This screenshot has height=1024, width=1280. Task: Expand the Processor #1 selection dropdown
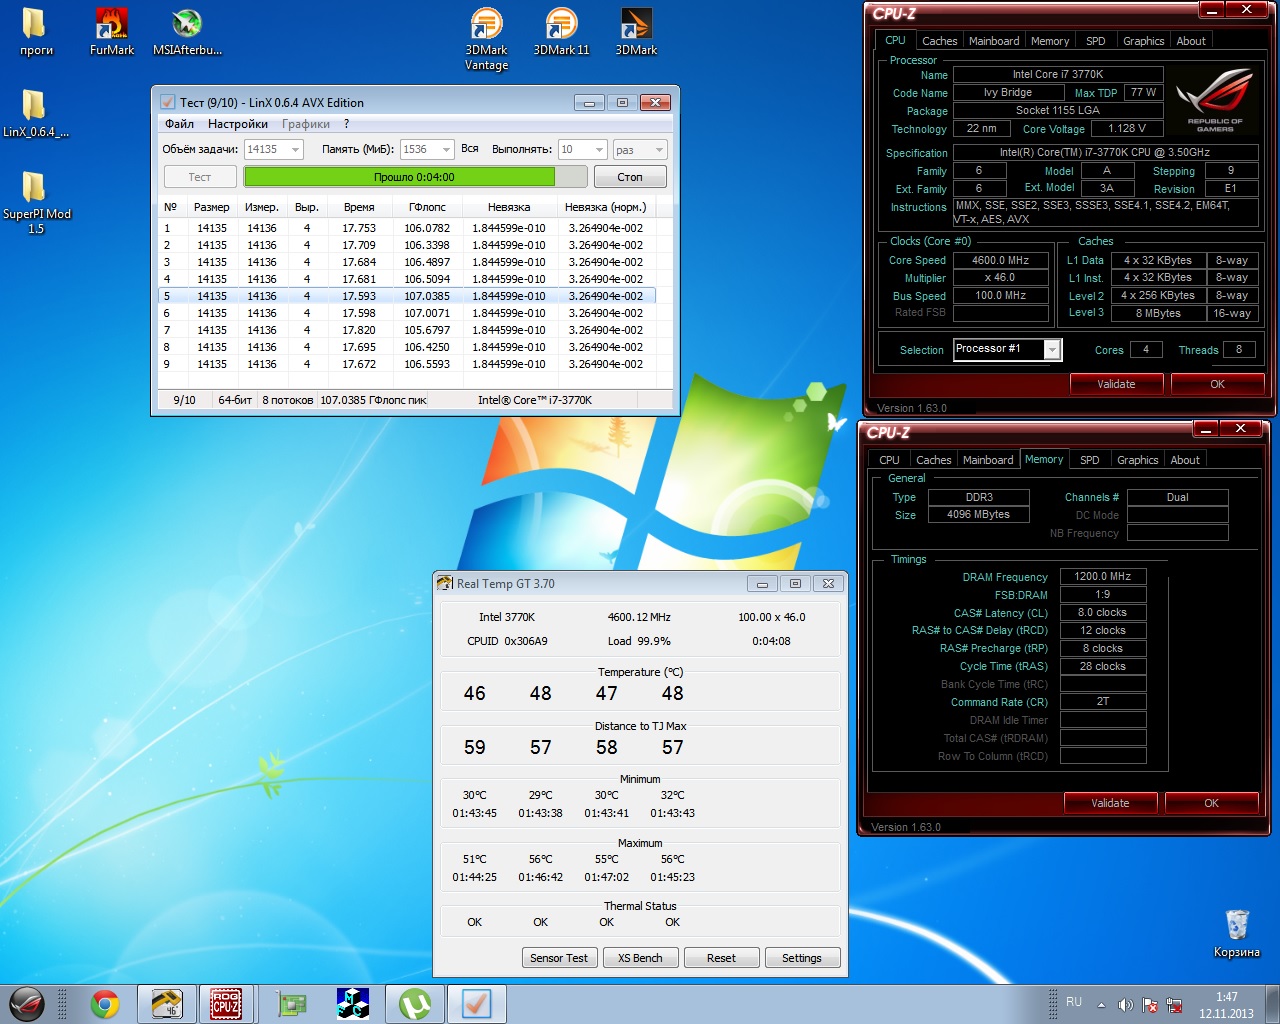(x=1051, y=349)
